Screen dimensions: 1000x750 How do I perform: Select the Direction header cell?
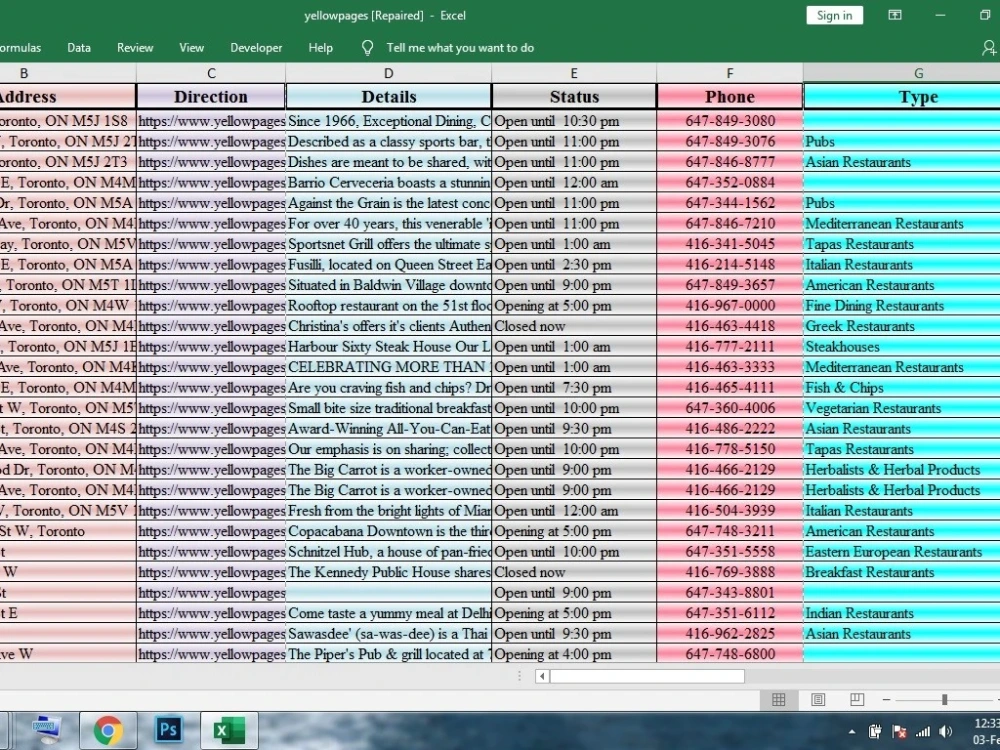tap(211, 96)
